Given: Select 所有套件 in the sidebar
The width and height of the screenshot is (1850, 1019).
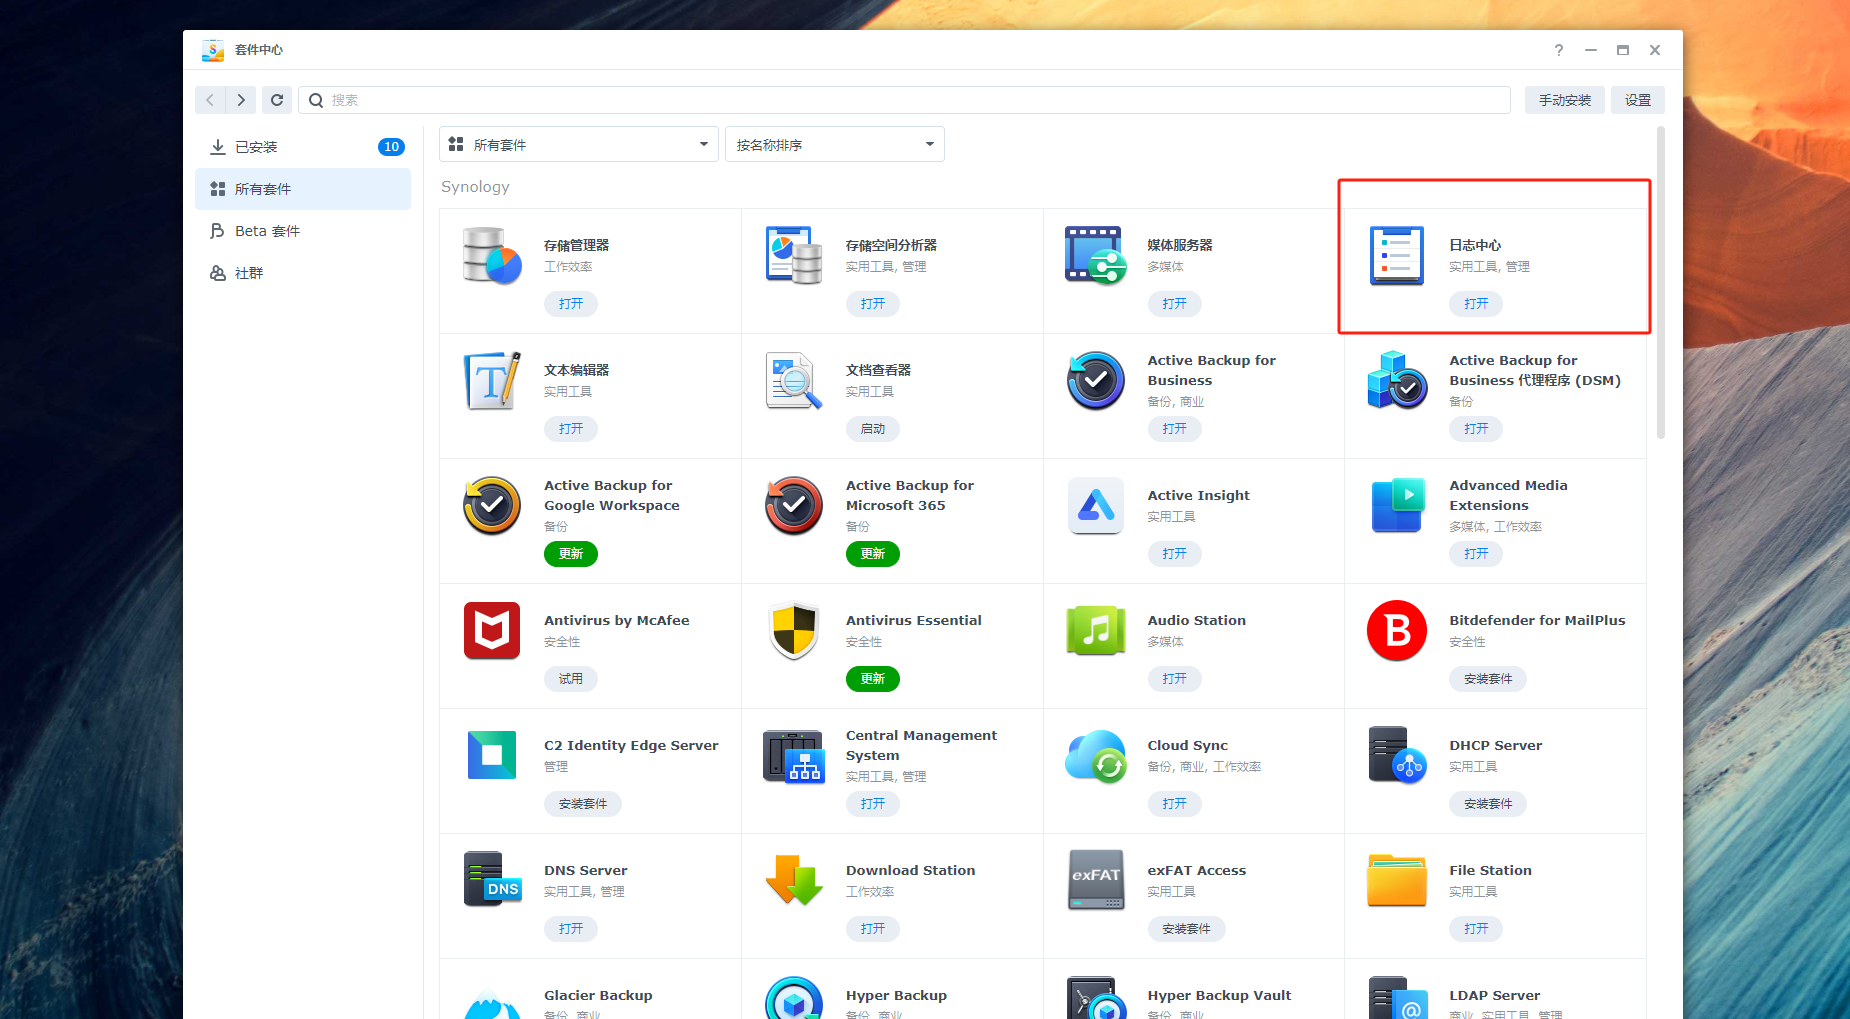Looking at the screenshot, I should (x=303, y=189).
